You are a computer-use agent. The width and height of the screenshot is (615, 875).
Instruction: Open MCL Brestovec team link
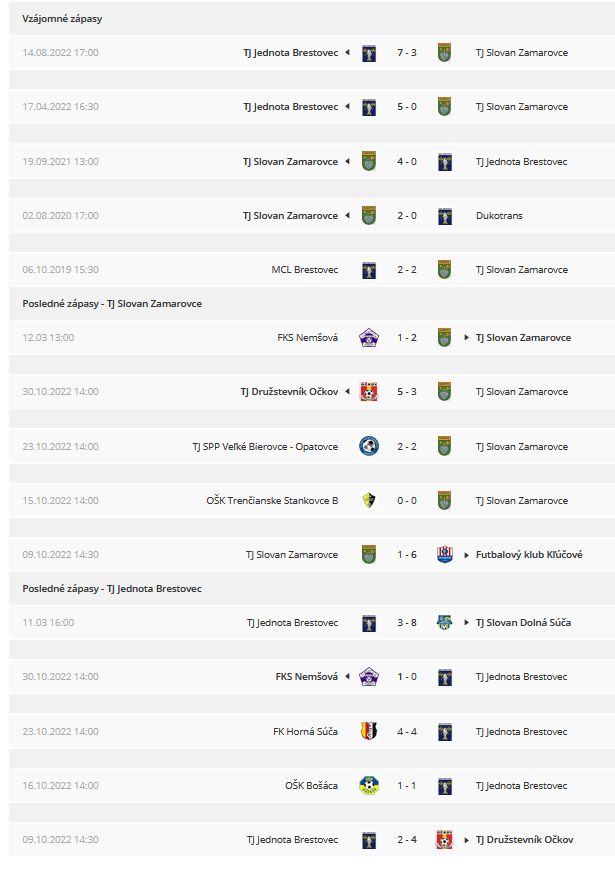[x=305, y=270]
